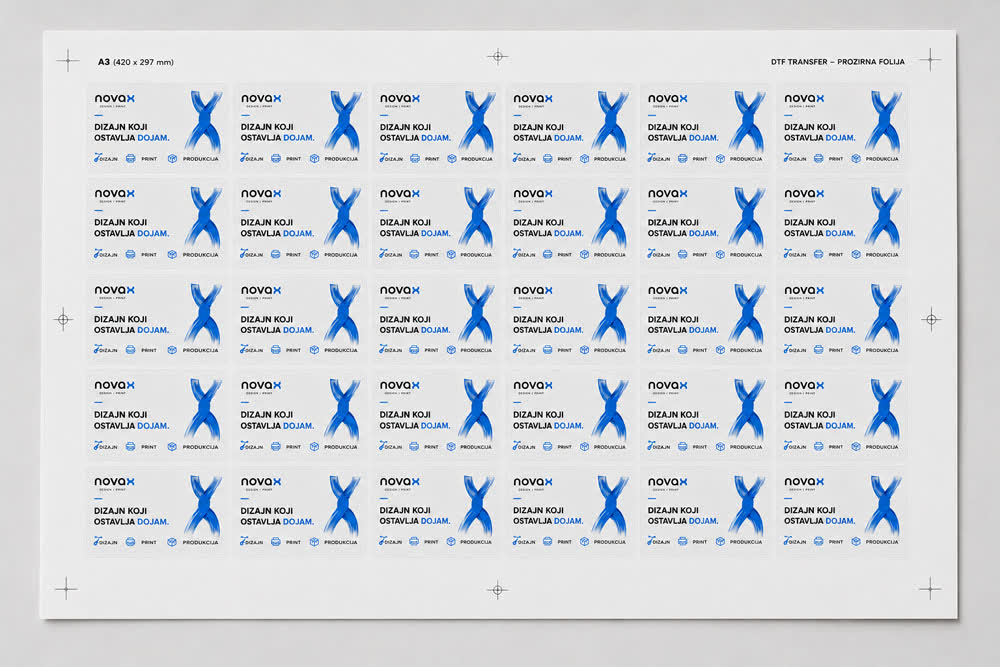Click the novax logo on the top-left sticker
This screenshot has width=1000, height=667.
[115, 99]
